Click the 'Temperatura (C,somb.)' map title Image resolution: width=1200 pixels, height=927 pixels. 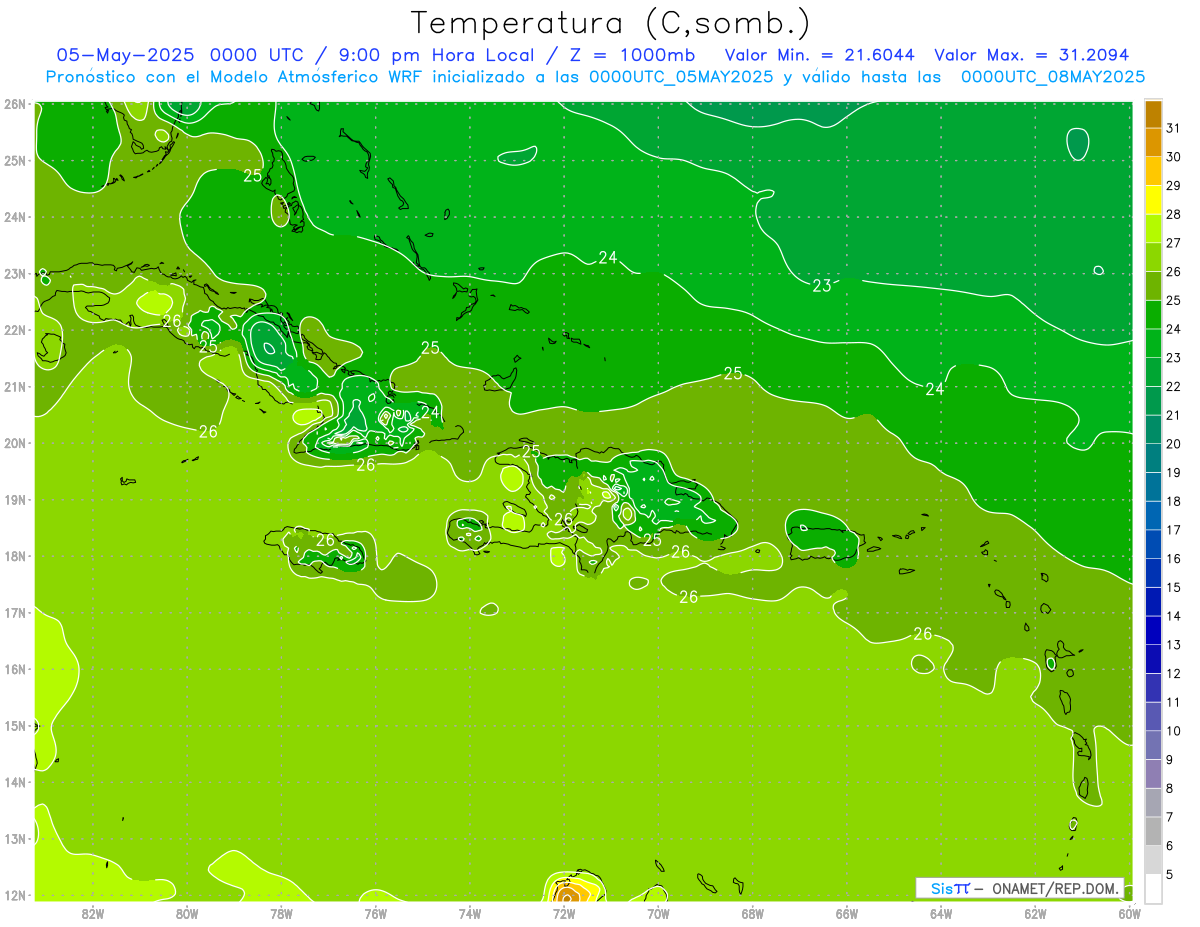611,23
